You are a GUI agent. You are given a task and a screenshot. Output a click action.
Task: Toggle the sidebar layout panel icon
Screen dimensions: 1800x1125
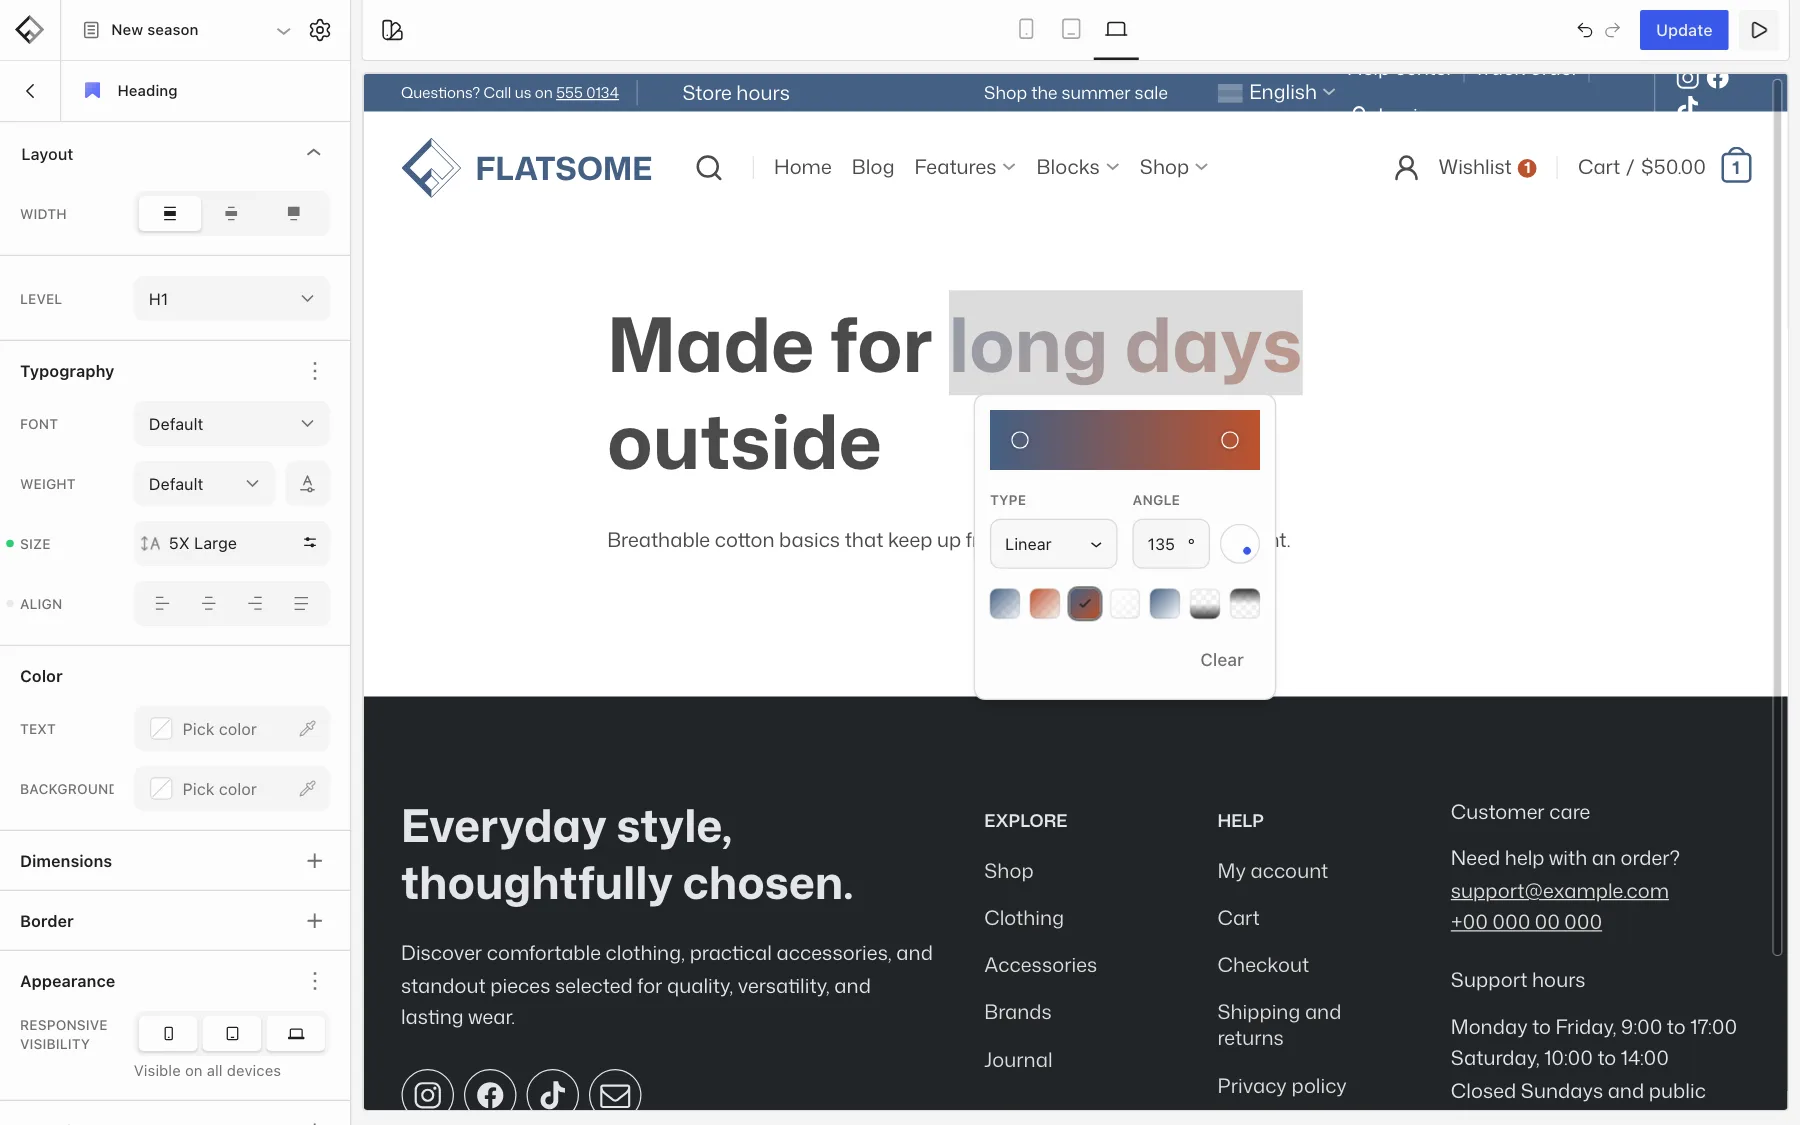click(392, 30)
